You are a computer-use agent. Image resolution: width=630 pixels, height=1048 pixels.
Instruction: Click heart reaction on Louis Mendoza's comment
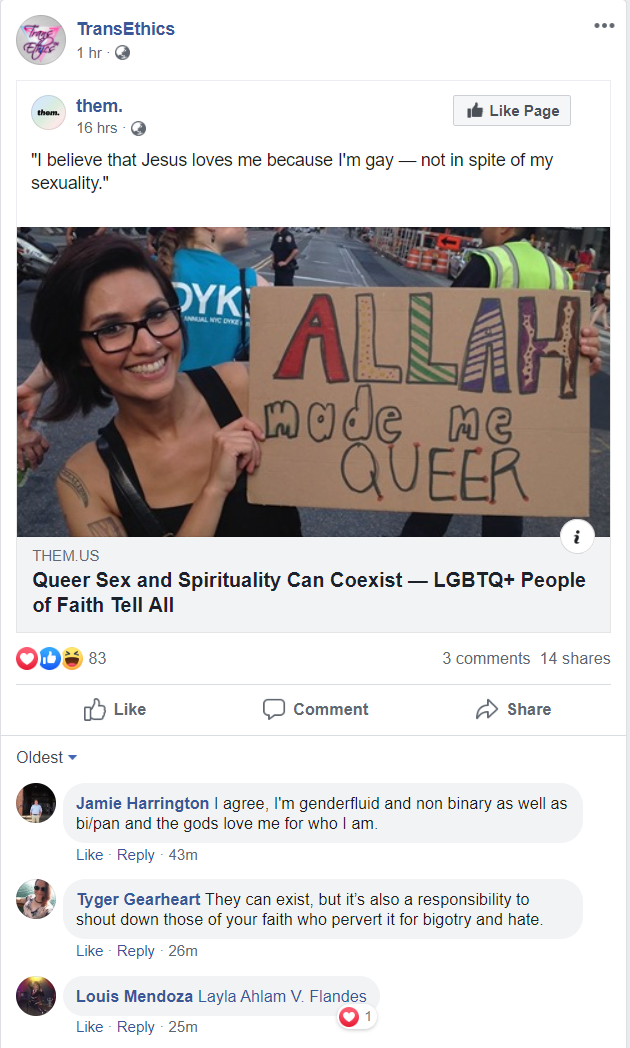pos(349,1017)
